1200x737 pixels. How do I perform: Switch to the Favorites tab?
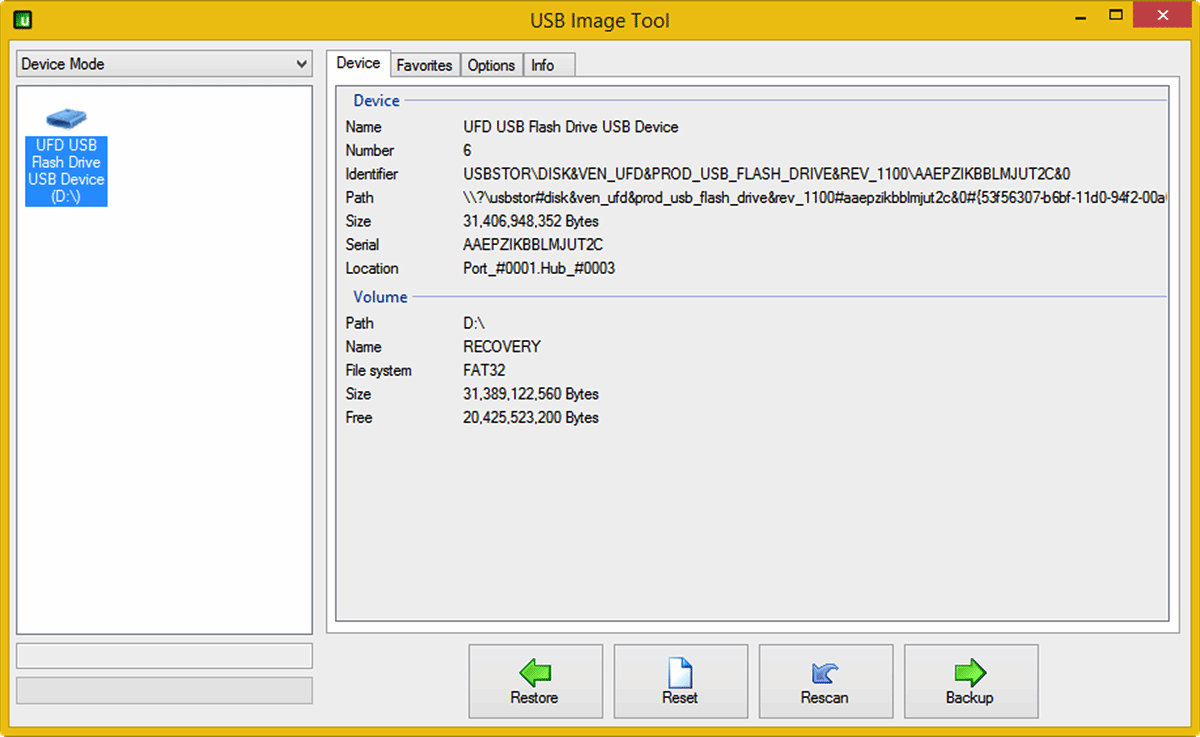point(424,64)
